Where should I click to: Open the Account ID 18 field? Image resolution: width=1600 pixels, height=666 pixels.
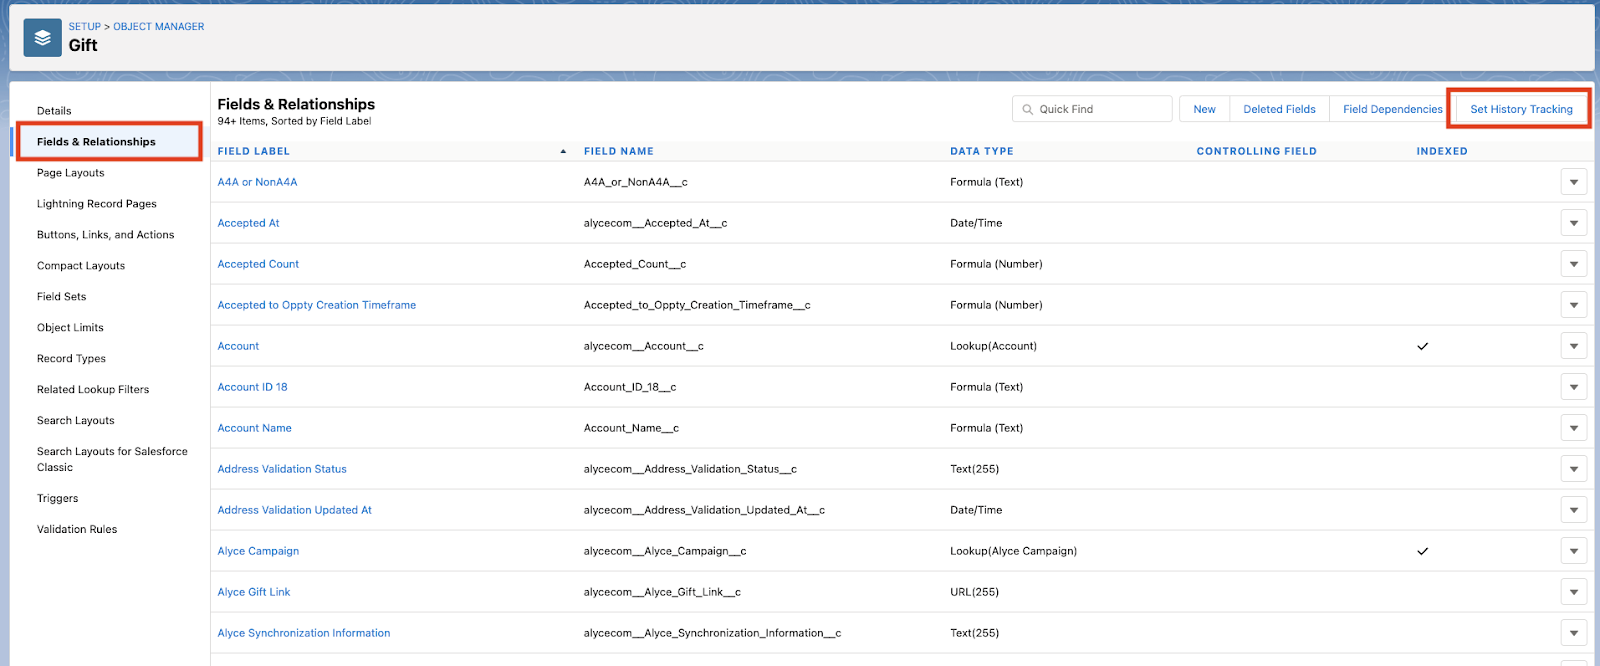coord(252,387)
